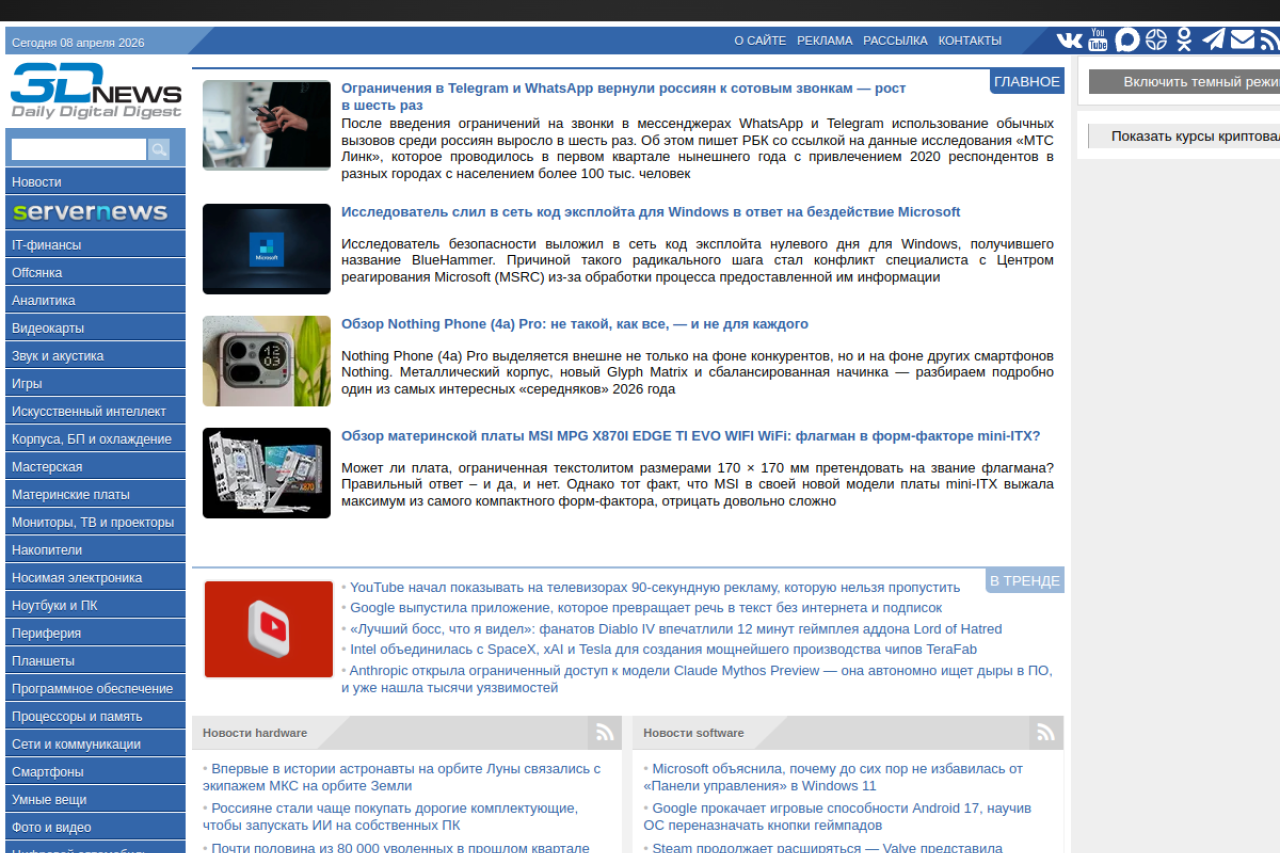The height and width of the screenshot is (853, 1280).
Task: Click the email envelope icon
Action: [x=1242, y=40]
